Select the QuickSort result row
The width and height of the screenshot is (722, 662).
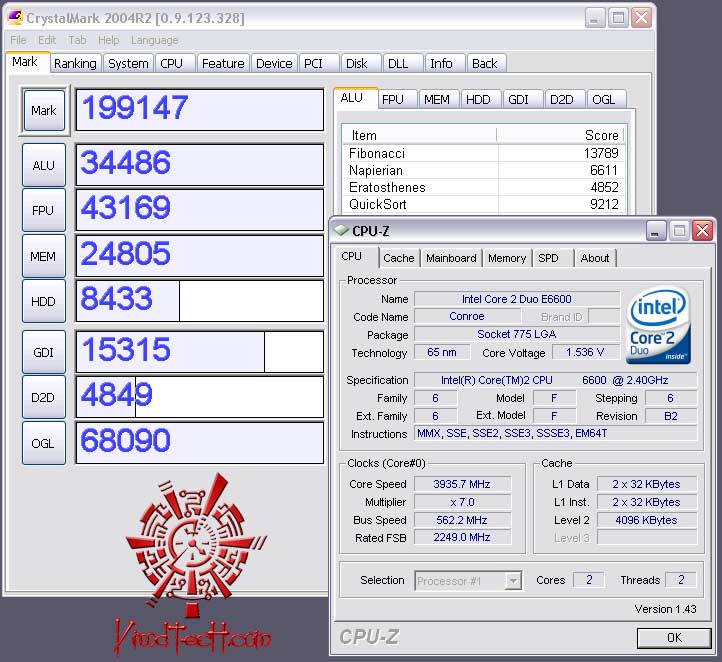click(x=483, y=204)
